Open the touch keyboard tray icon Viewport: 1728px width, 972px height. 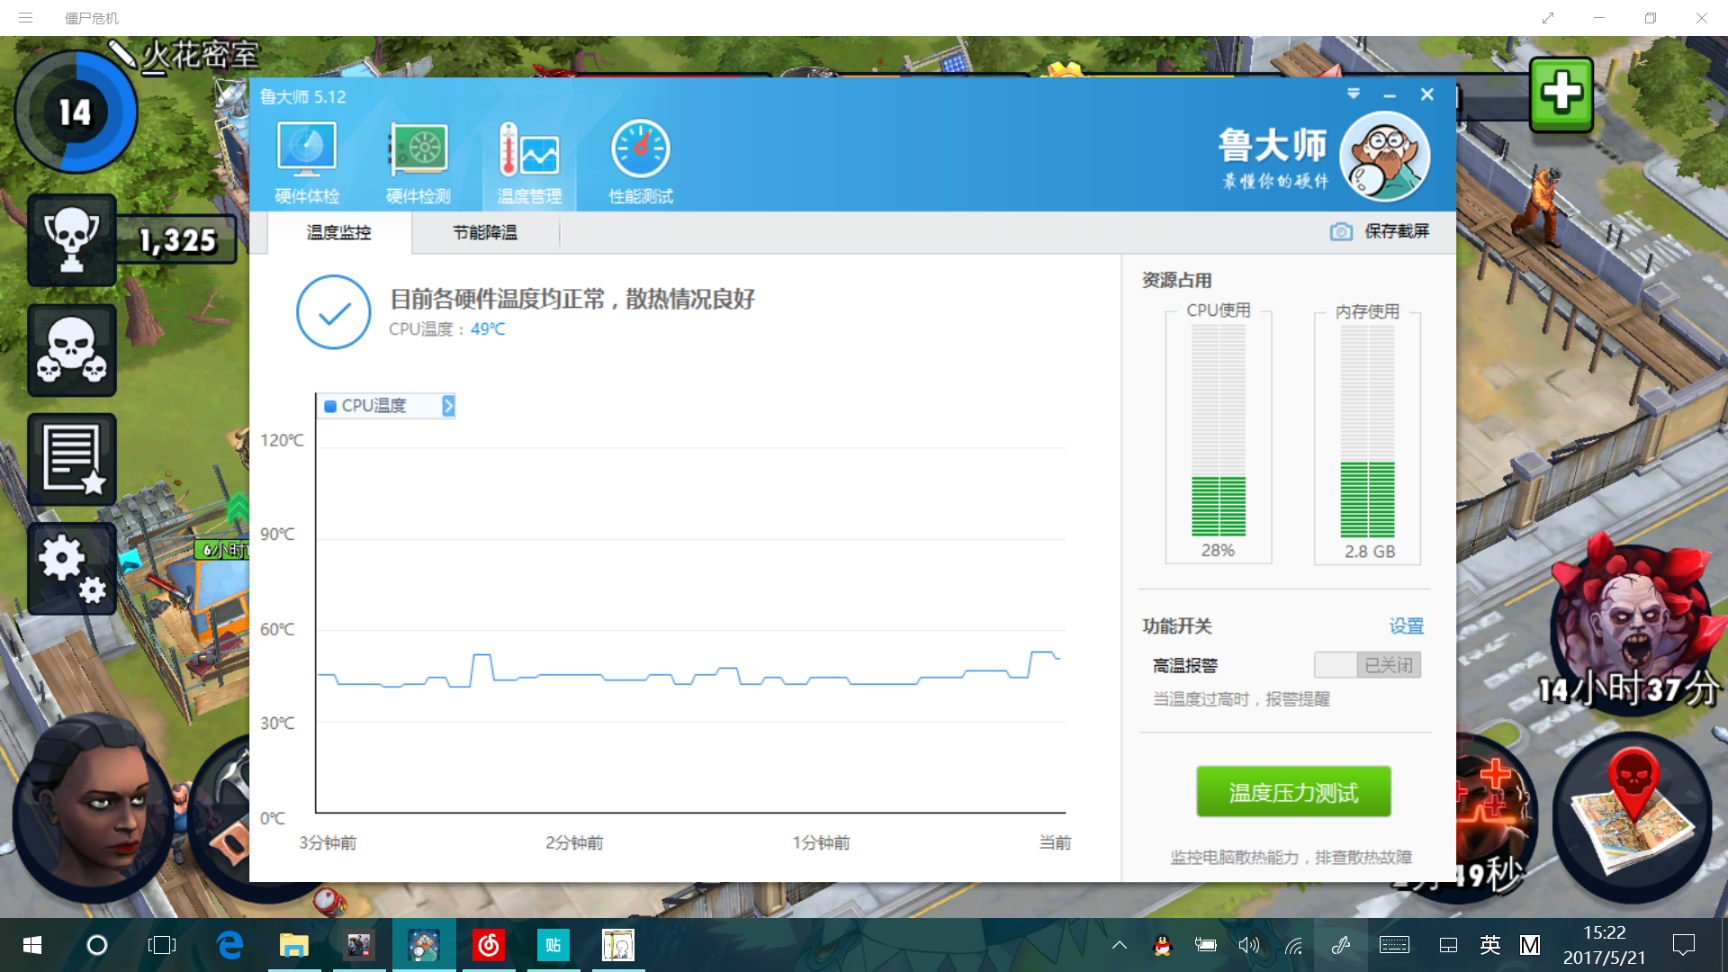1394,945
